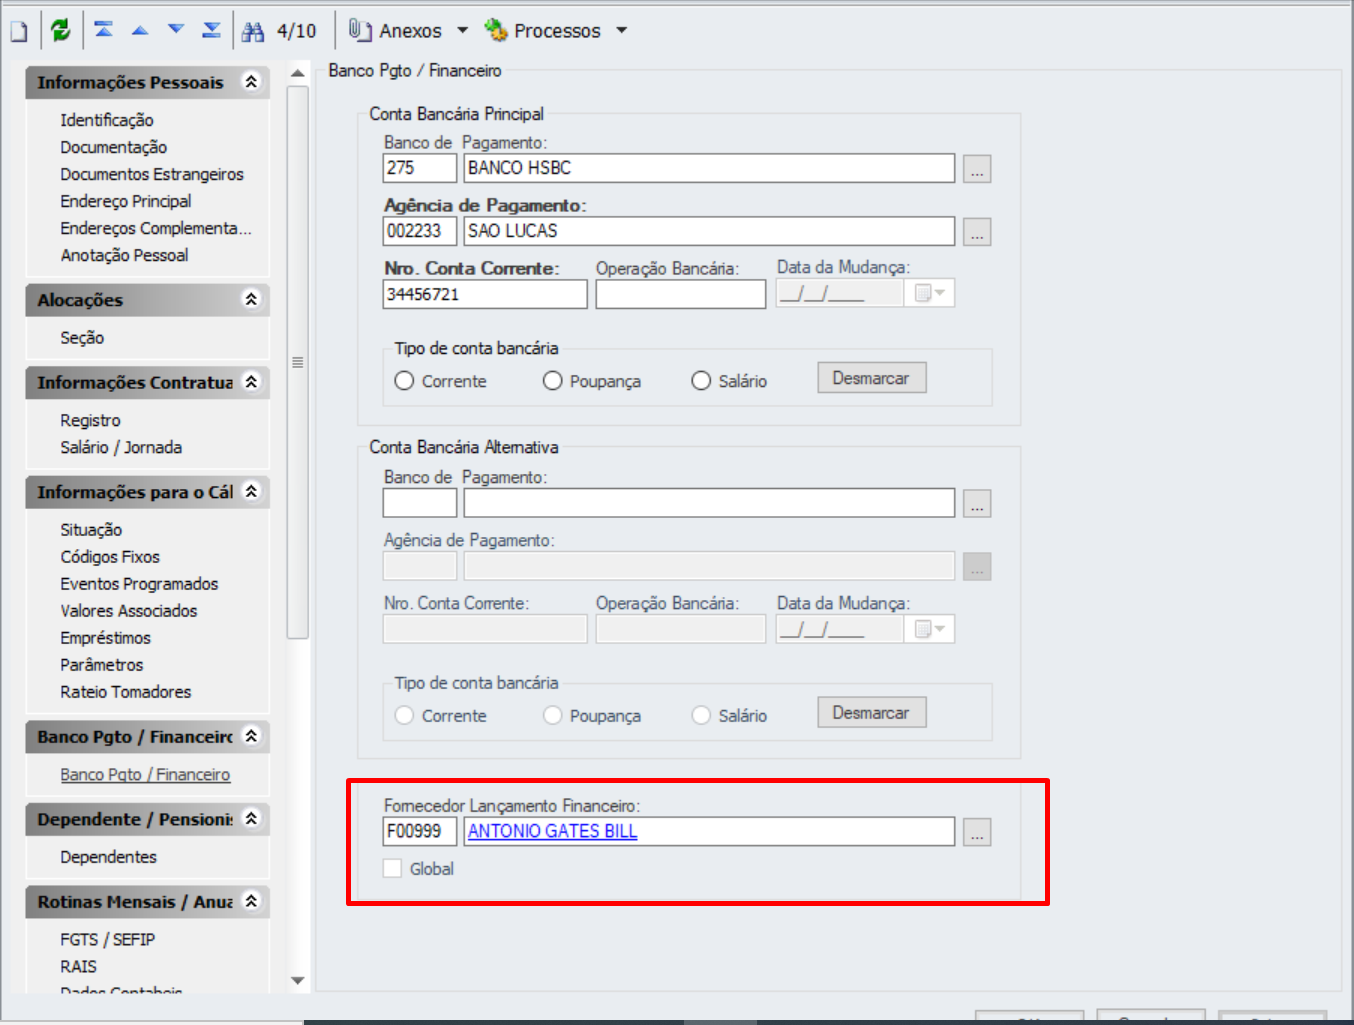Image resolution: width=1354 pixels, height=1025 pixels.
Task: Open Situação page
Action: 91,530
